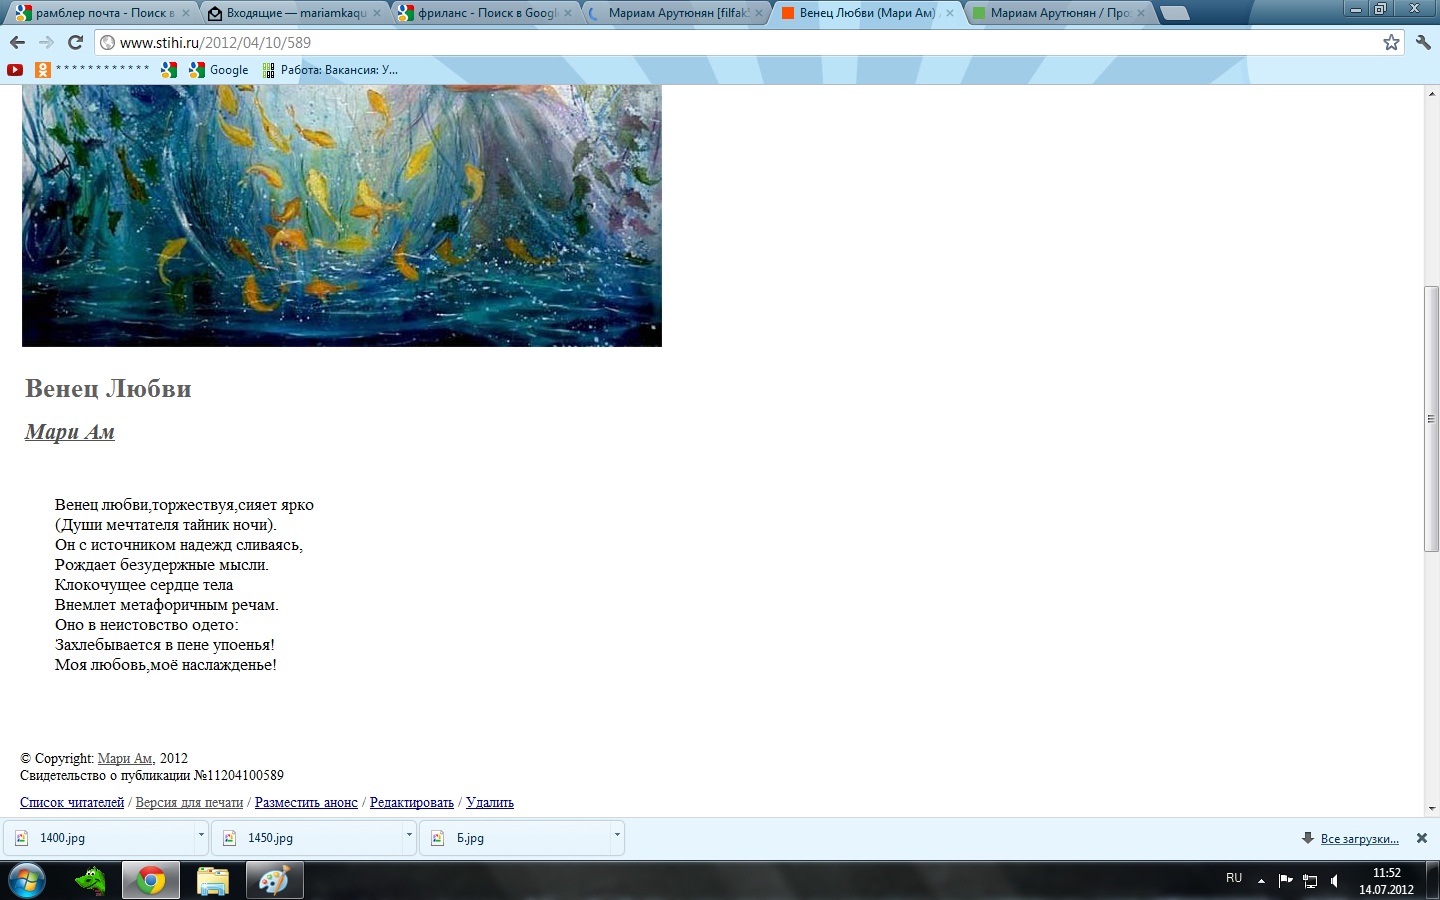Open a new tab button

(1175, 13)
